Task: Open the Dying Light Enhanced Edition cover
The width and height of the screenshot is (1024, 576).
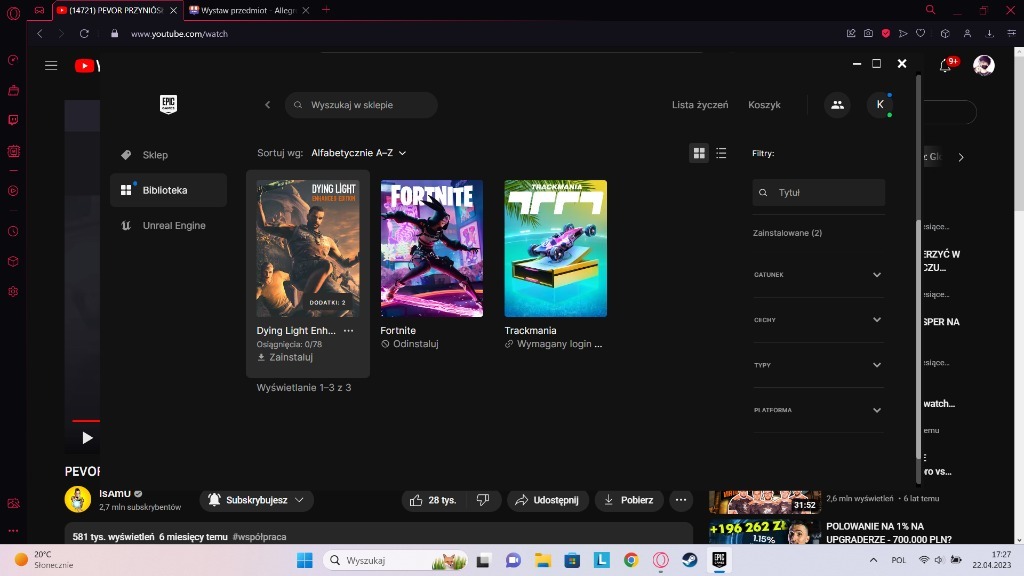Action: point(308,248)
